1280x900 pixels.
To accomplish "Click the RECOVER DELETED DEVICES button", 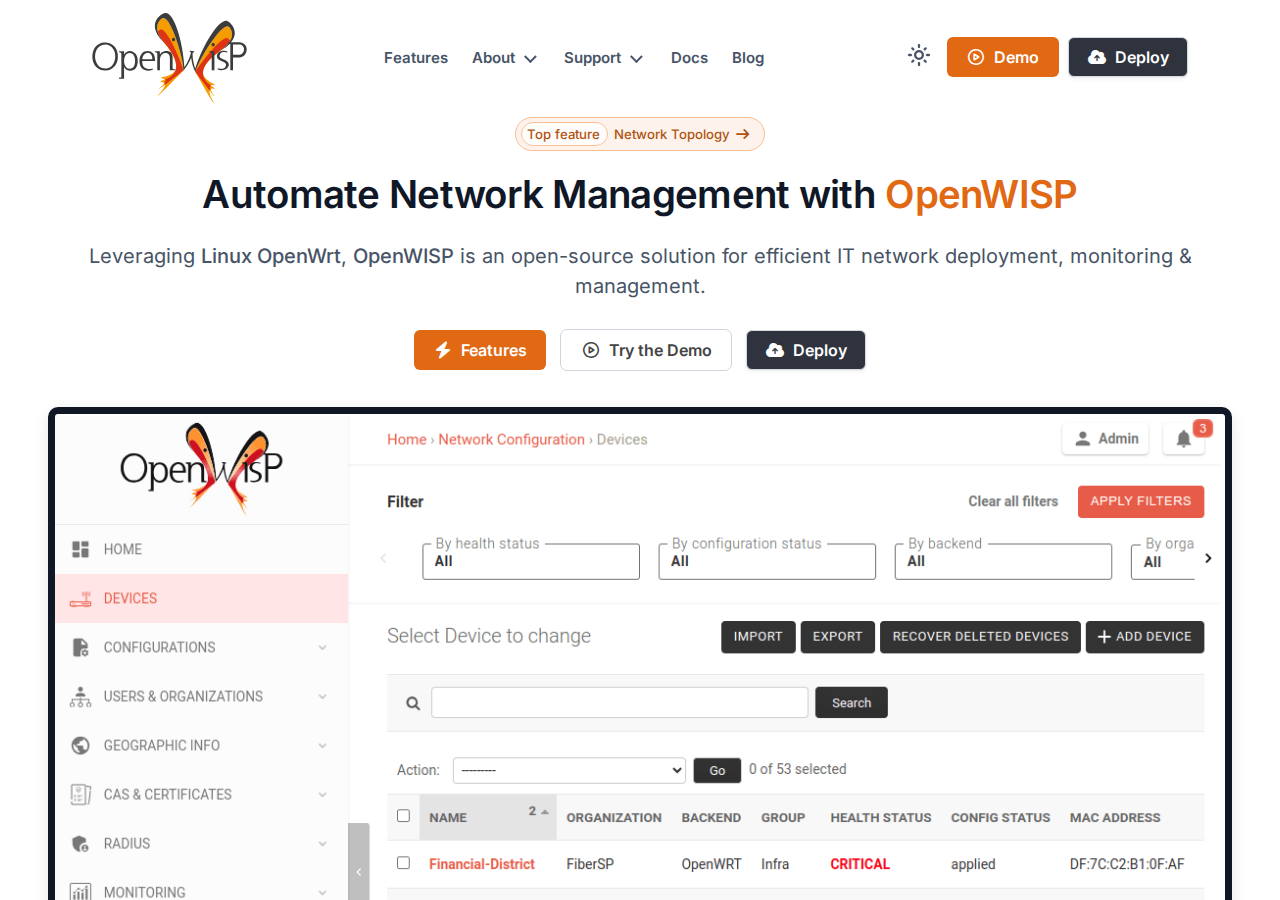I will click(981, 637).
